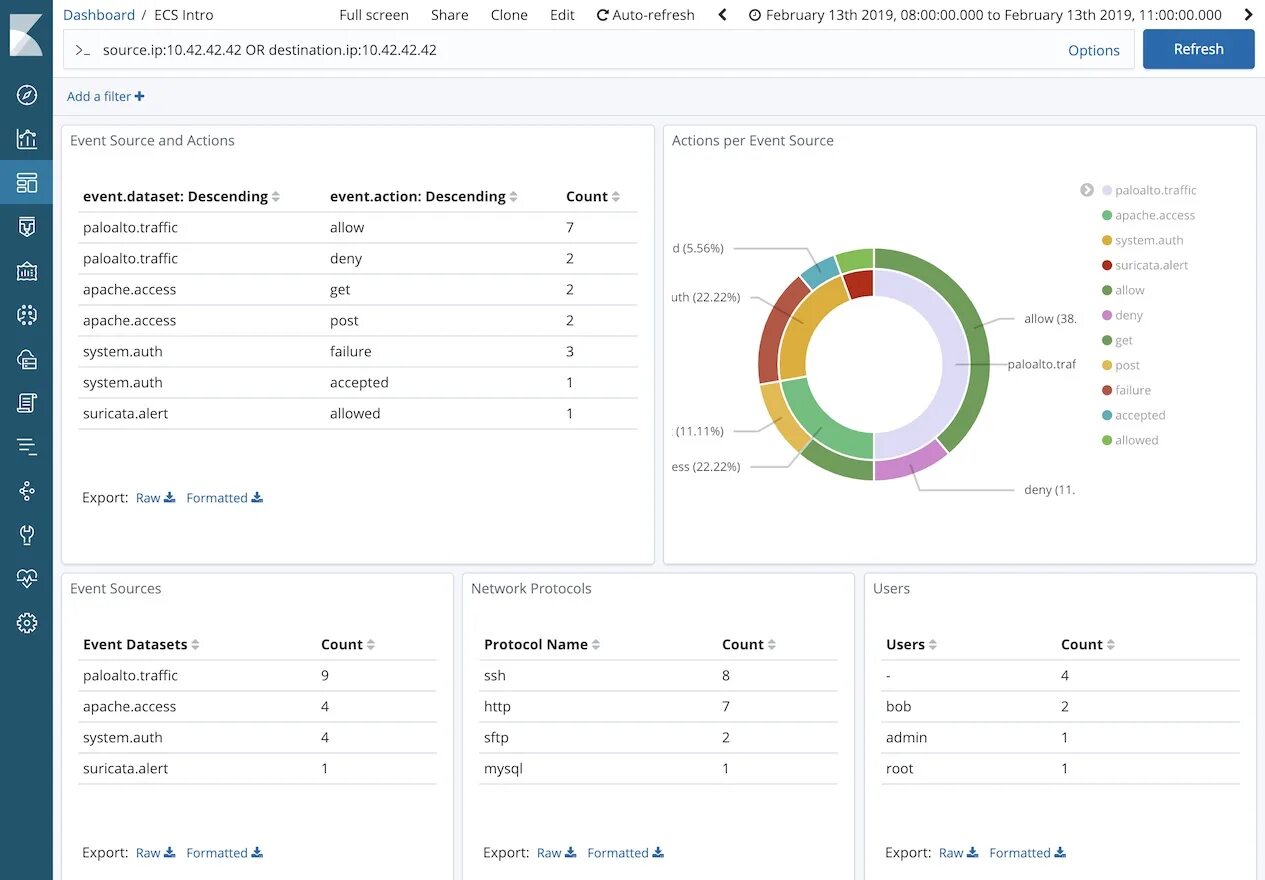
Task: Collapse the legend with the arrow toggle
Action: 1087,190
